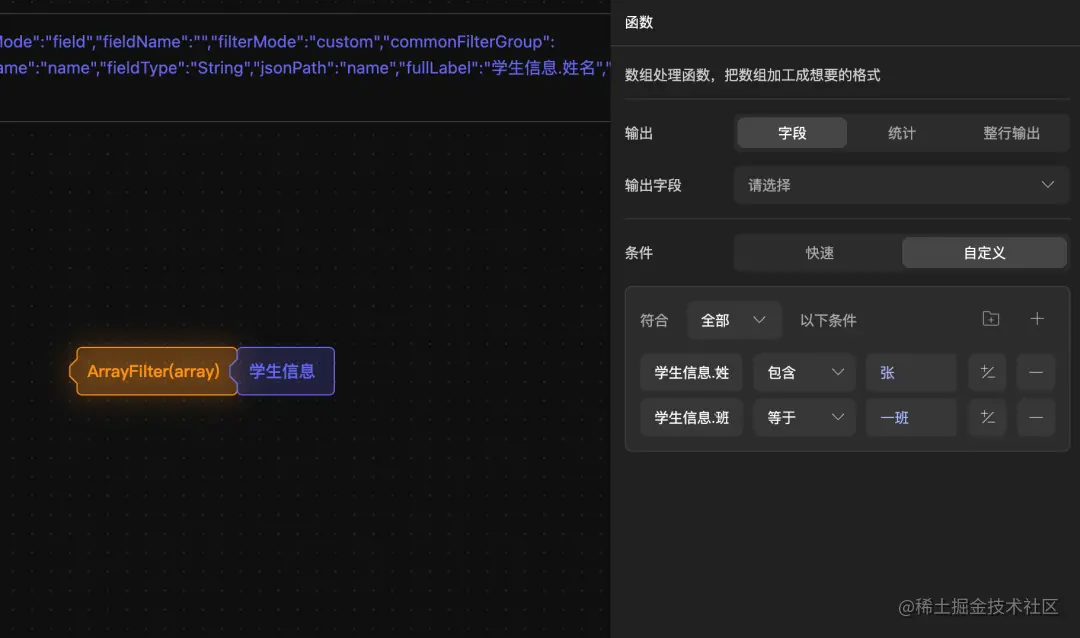The width and height of the screenshot is (1080, 638).
Task: Open the 输出字段 请选择 dropdown
Action: (x=900, y=184)
